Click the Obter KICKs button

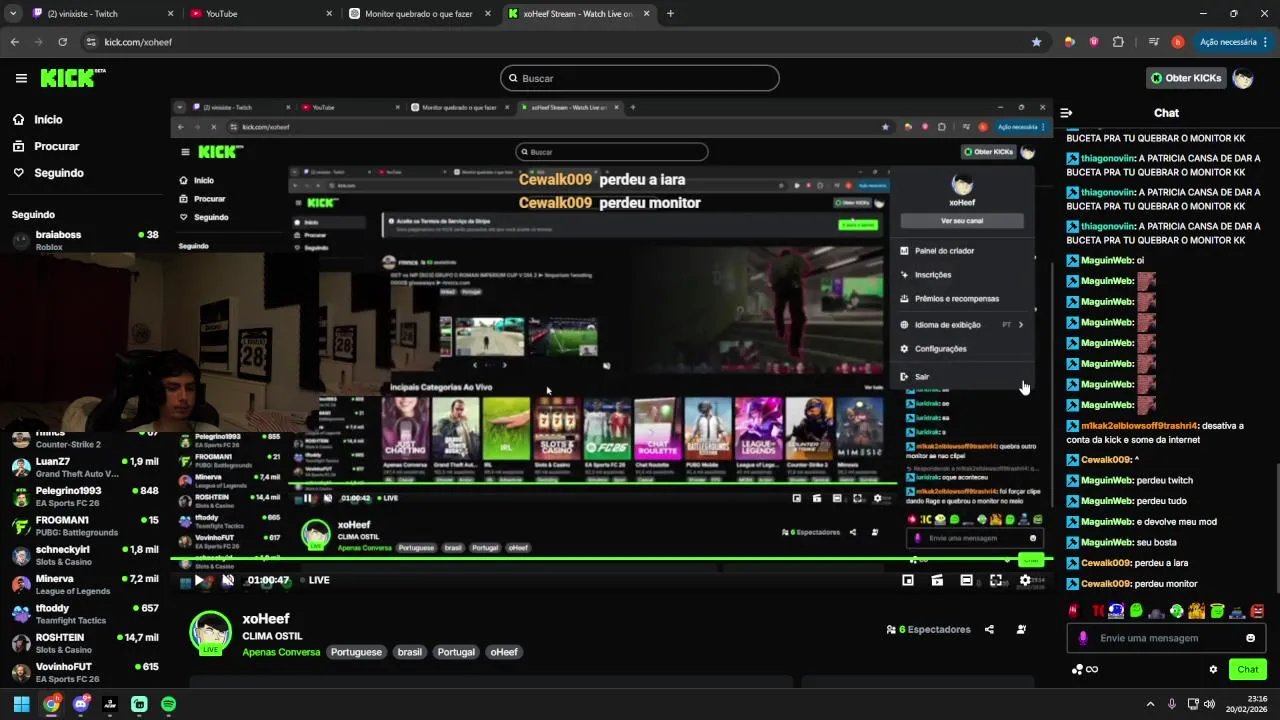[x=1185, y=78]
